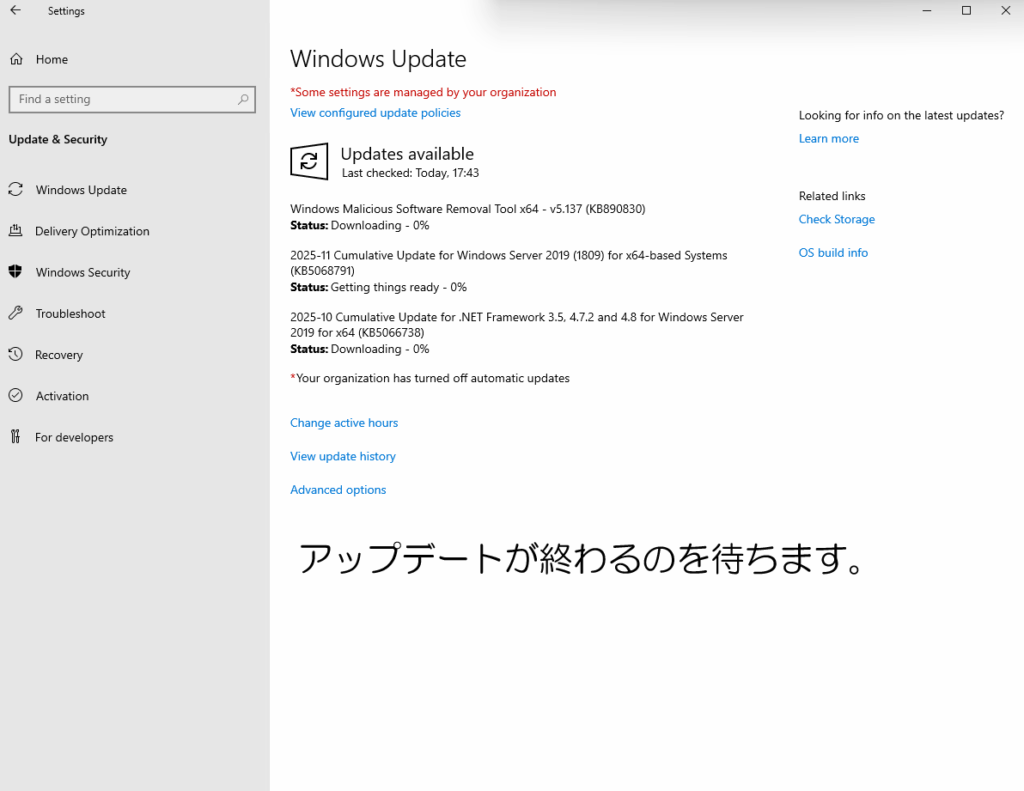Viewport: 1024px width, 791px height.
Task: Click the Activation checkmark icon
Action: tap(16, 396)
